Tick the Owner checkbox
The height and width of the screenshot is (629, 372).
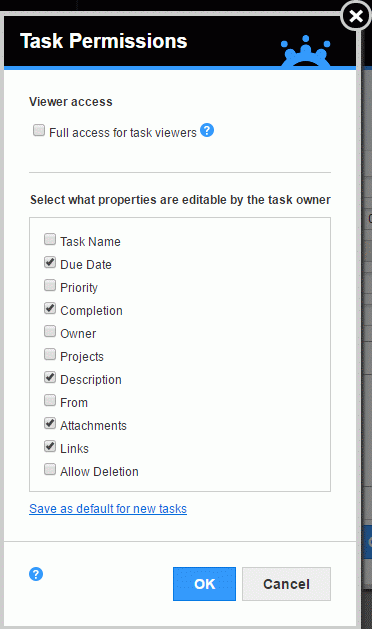tap(50, 331)
